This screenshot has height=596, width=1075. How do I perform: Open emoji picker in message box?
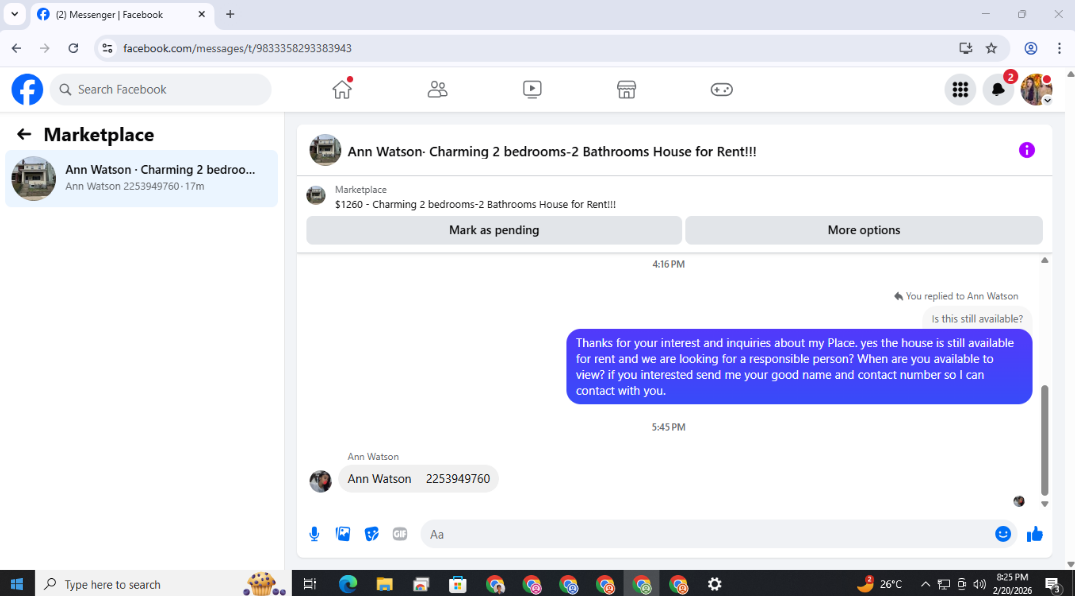tap(1002, 534)
